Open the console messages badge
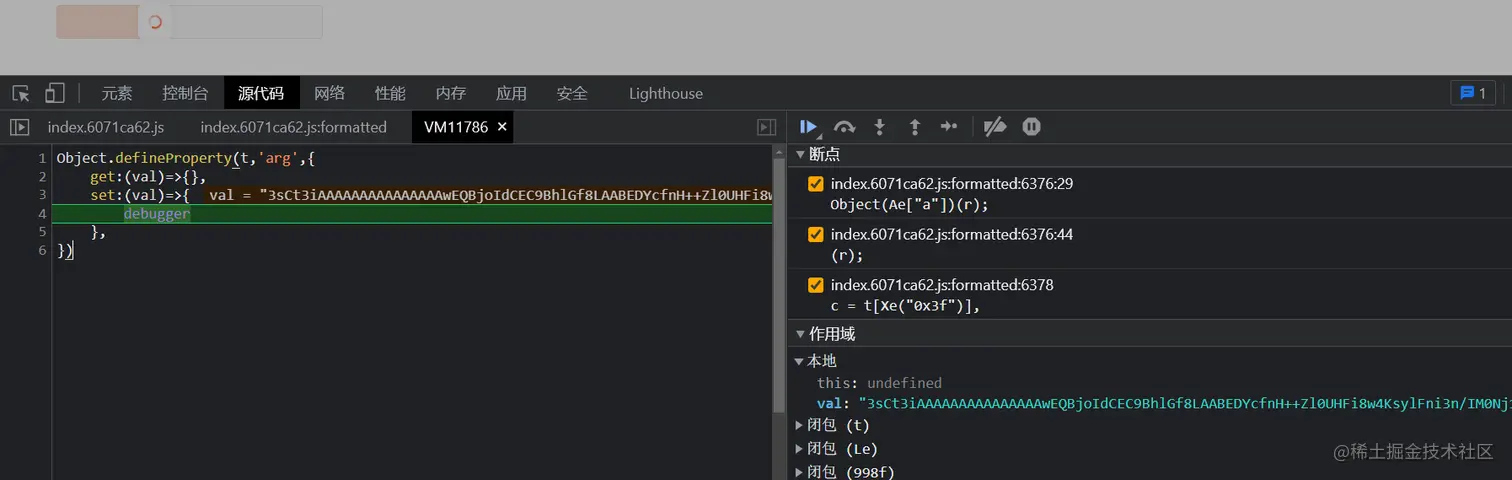Image resolution: width=1512 pixels, height=480 pixels. pyautogui.click(x=1473, y=93)
